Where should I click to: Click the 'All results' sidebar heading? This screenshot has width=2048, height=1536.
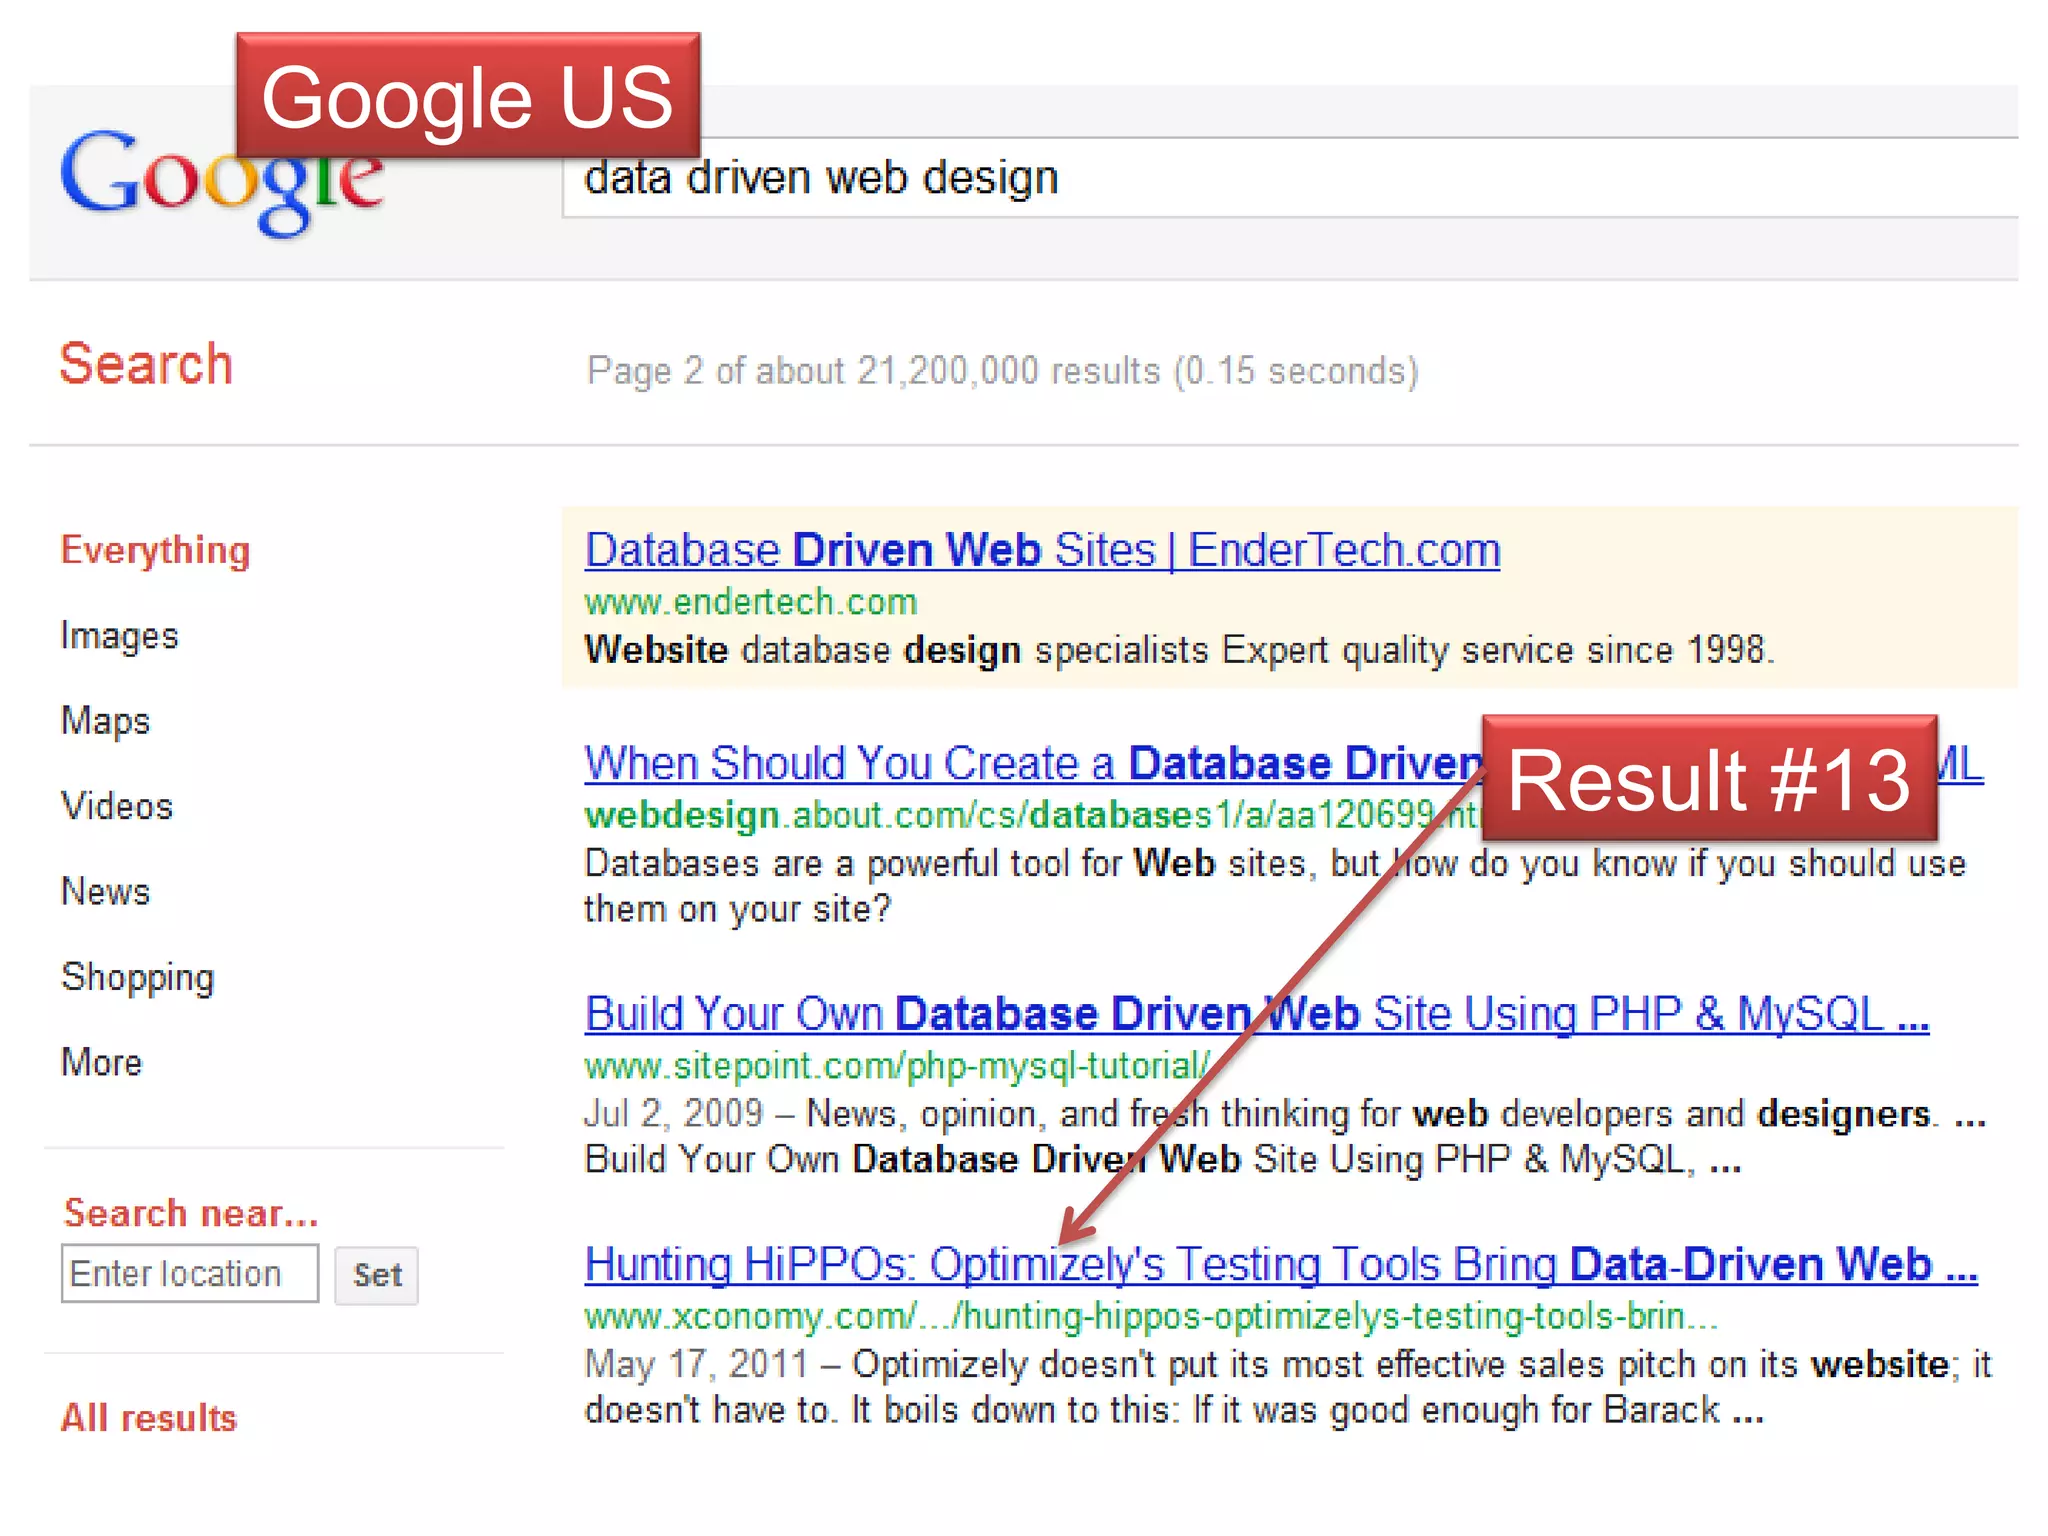pyautogui.click(x=149, y=1418)
